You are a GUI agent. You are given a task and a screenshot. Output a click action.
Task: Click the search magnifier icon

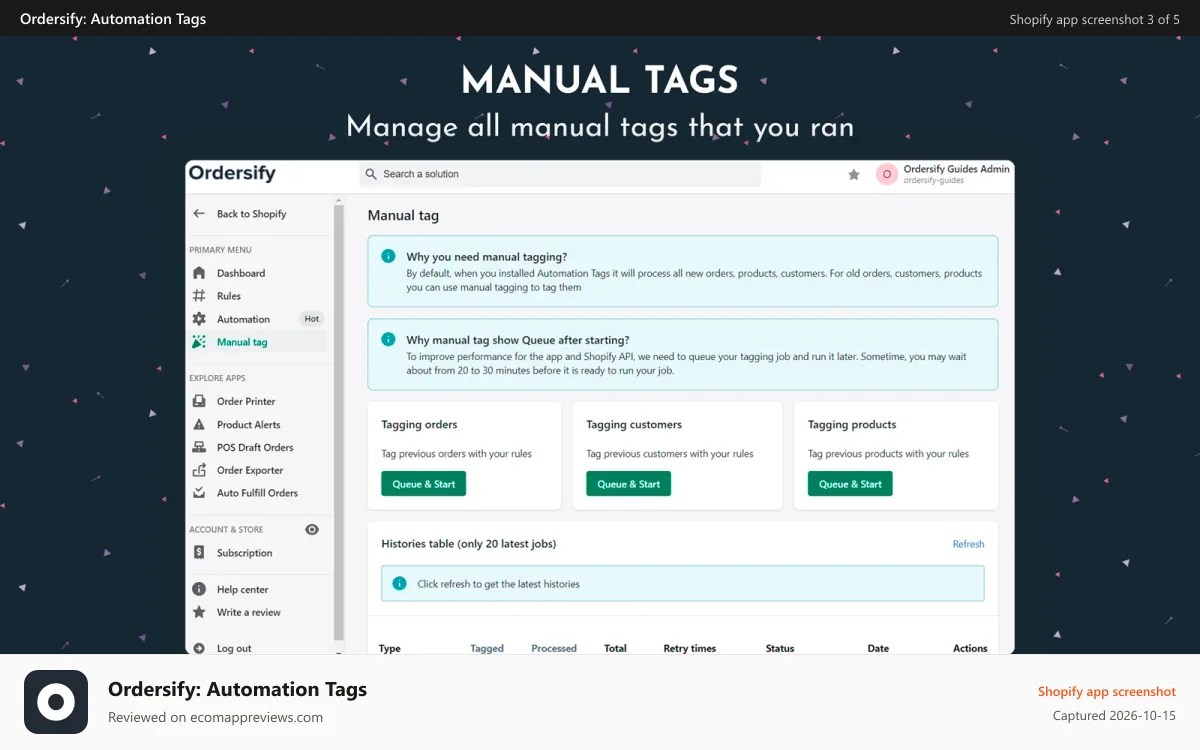click(x=372, y=174)
